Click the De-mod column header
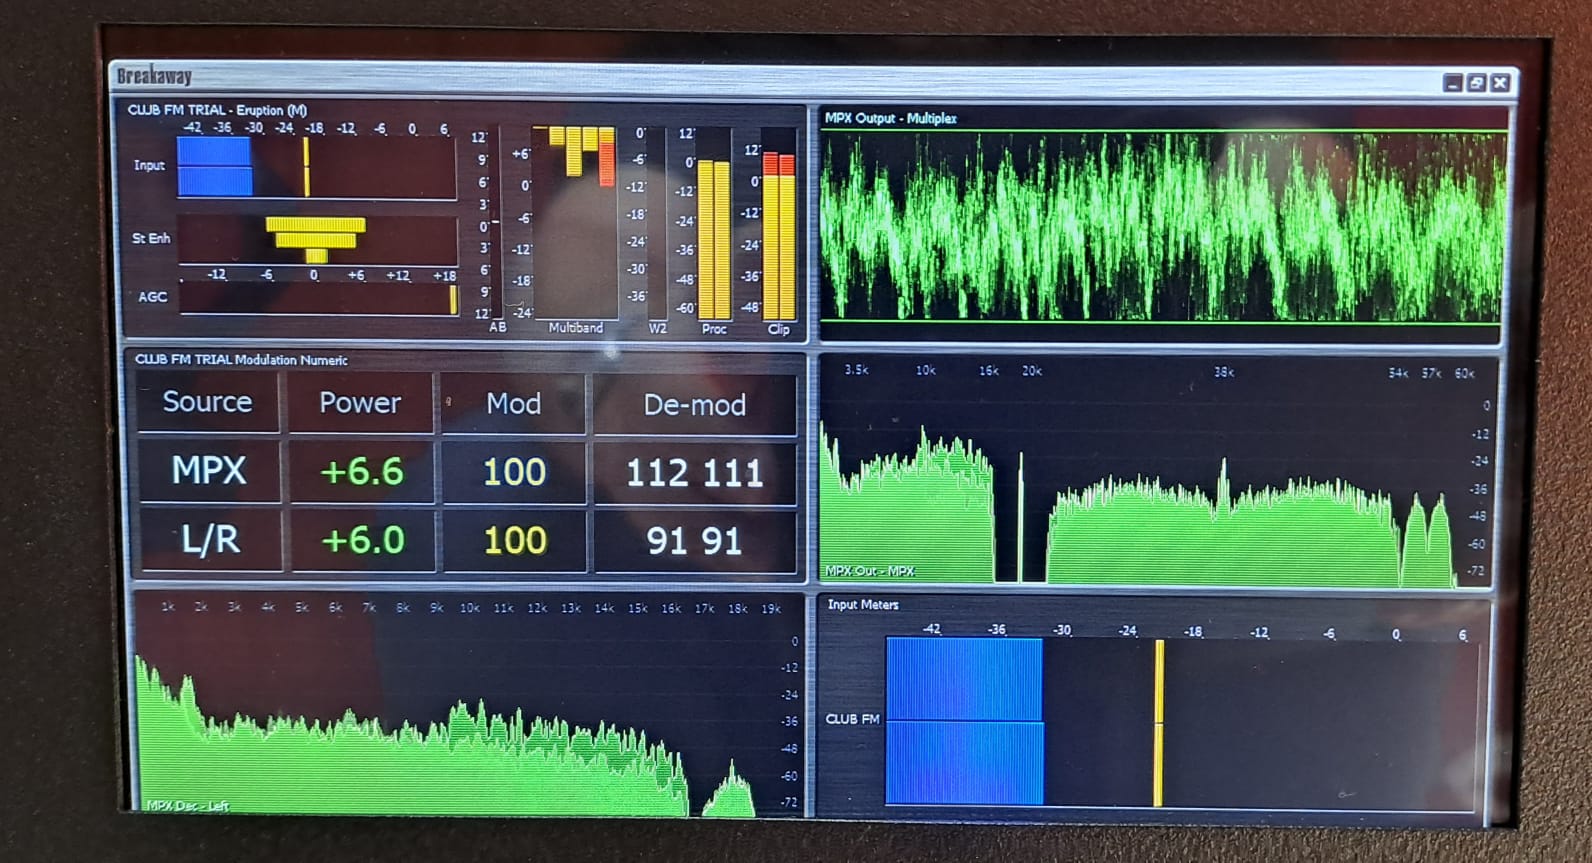 [x=694, y=404]
